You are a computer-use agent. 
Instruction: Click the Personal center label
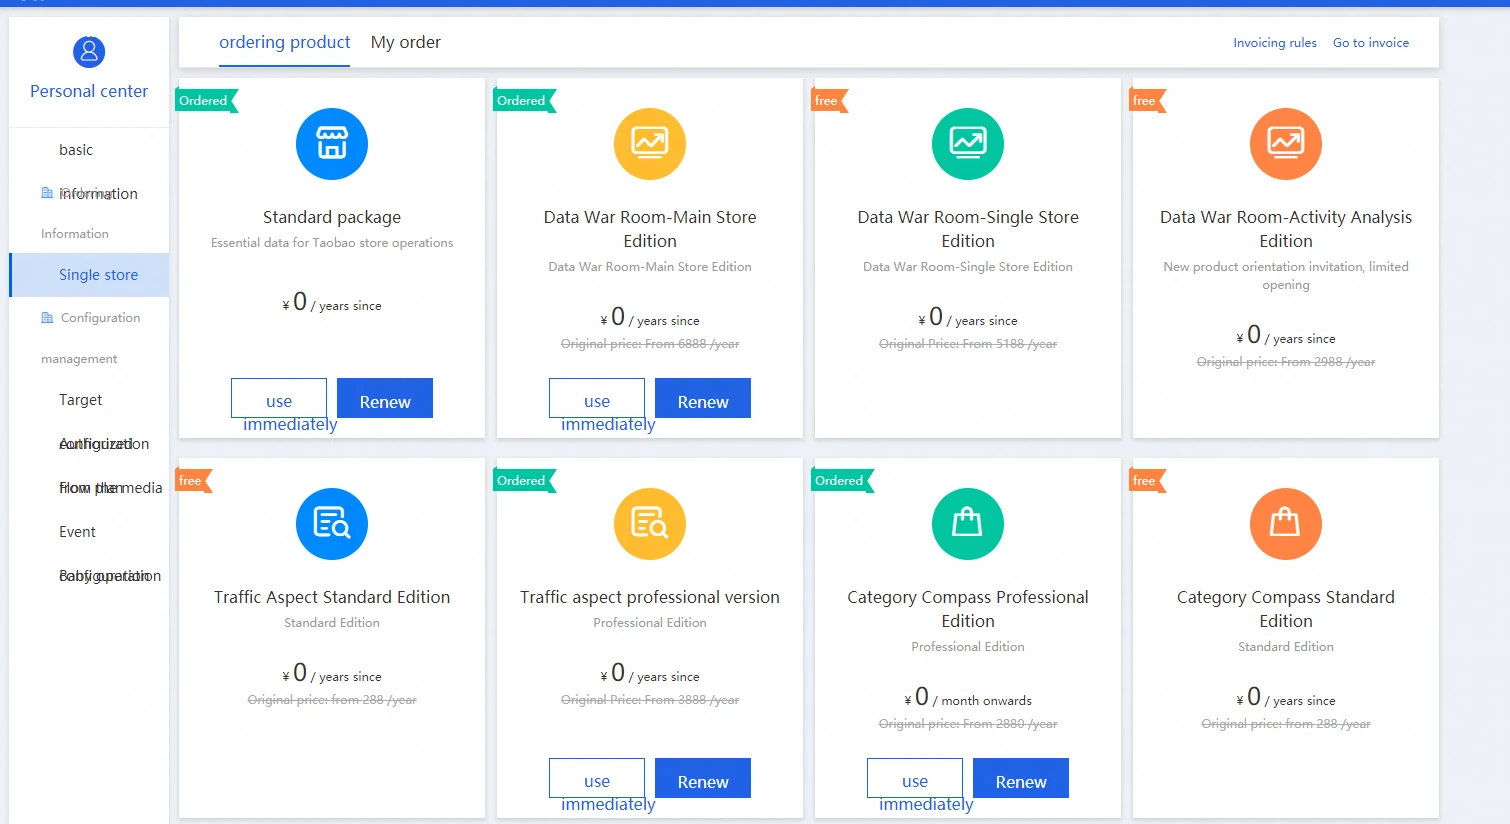coord(89,91)
